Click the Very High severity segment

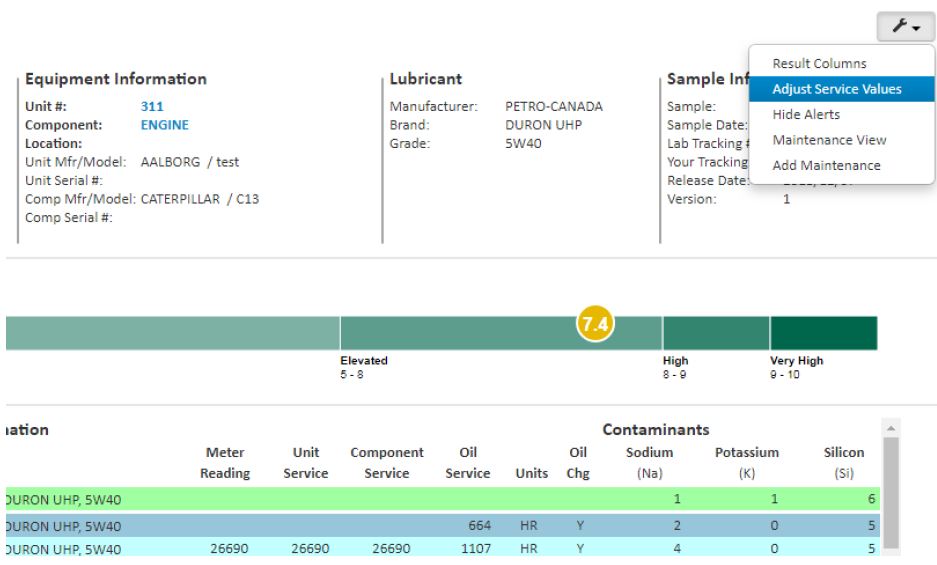tap(822, 333)
